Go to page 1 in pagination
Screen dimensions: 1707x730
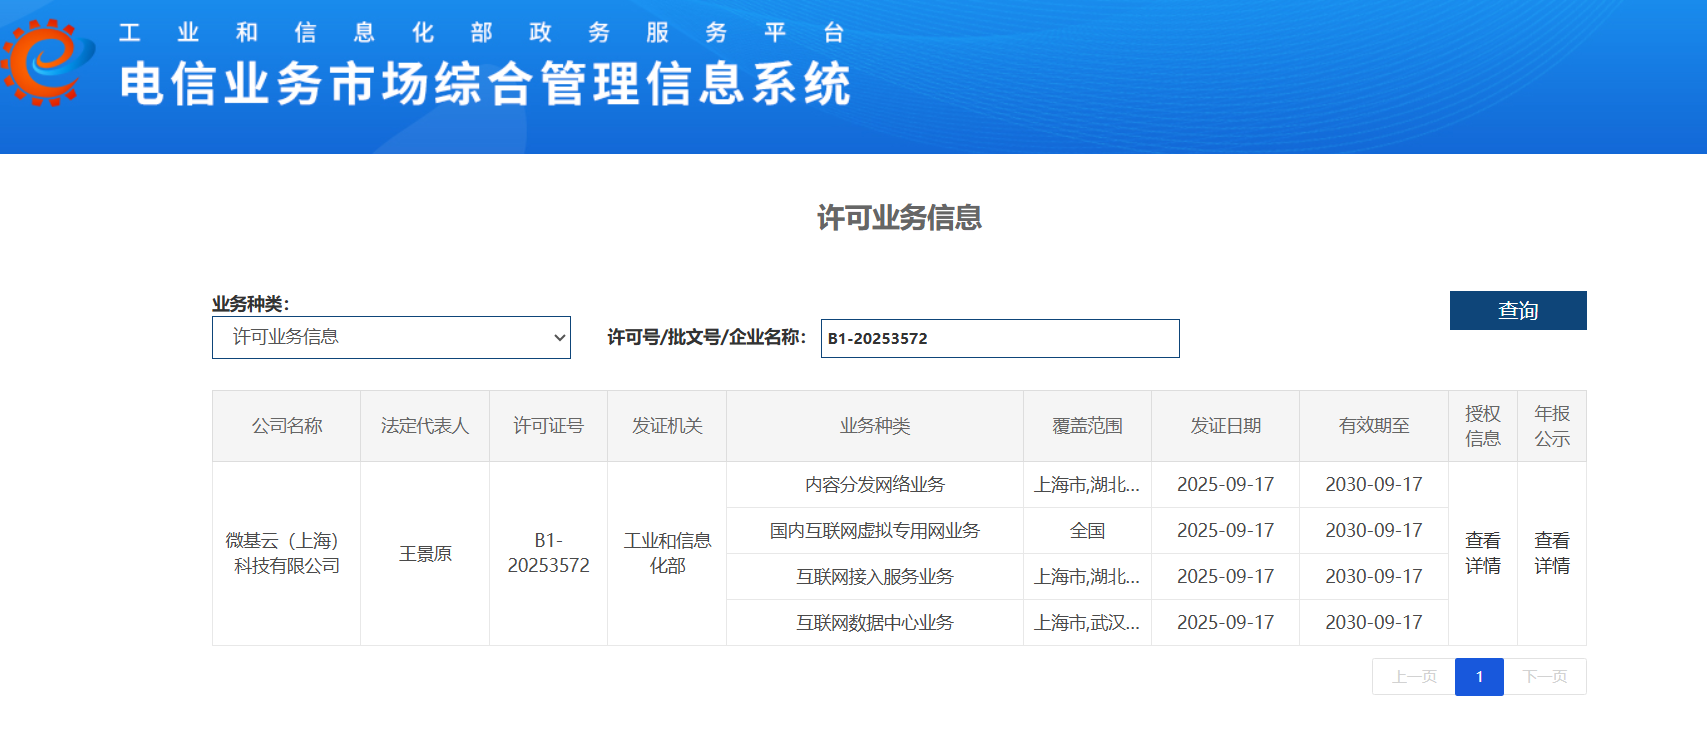coord(1479,677)
